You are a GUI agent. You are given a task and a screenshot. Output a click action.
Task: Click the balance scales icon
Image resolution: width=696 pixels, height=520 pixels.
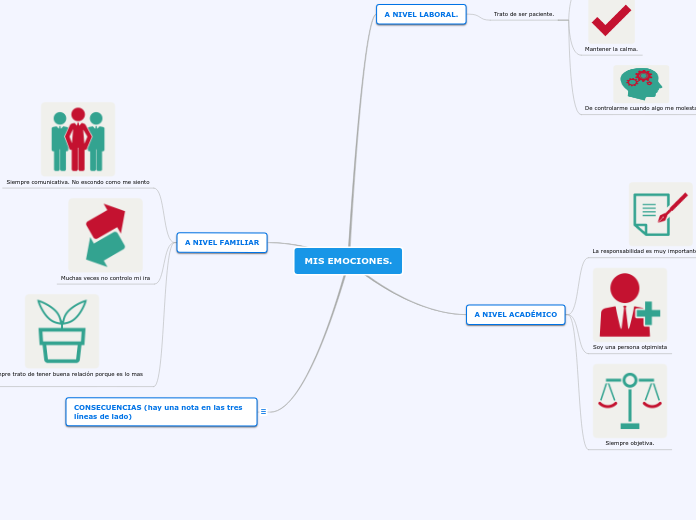point(630,401)
